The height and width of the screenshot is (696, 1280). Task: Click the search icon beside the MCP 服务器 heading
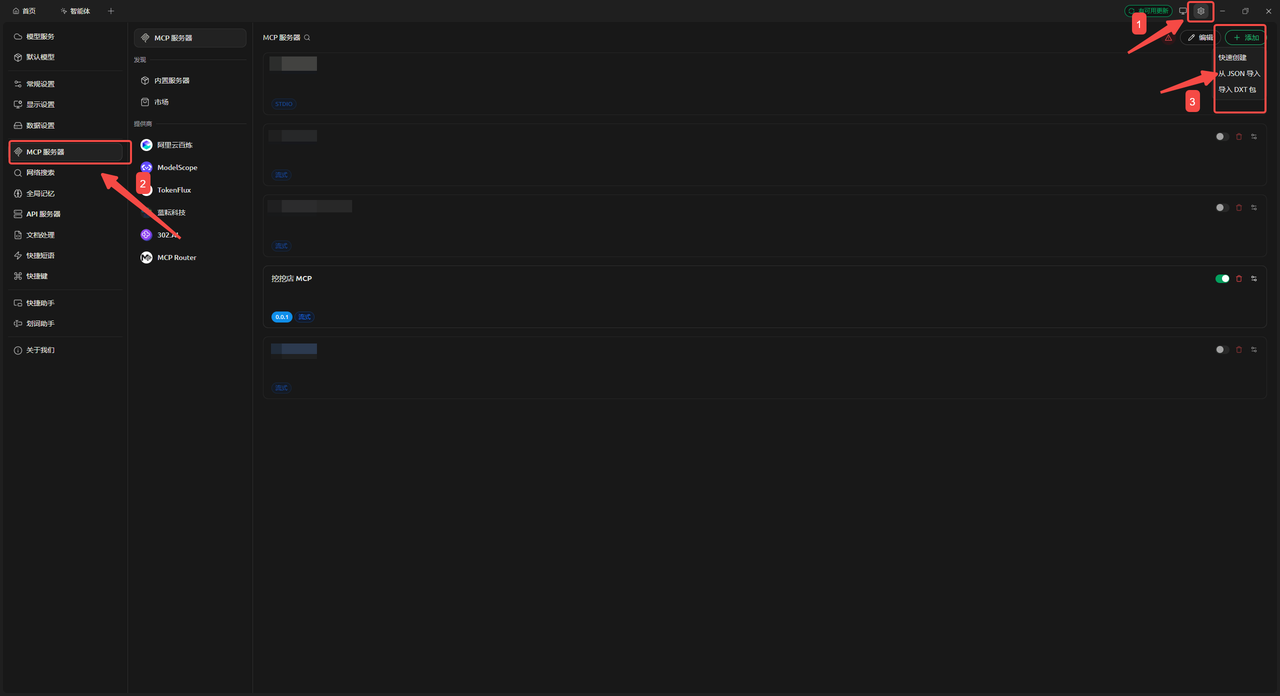[x=307, y=37]
